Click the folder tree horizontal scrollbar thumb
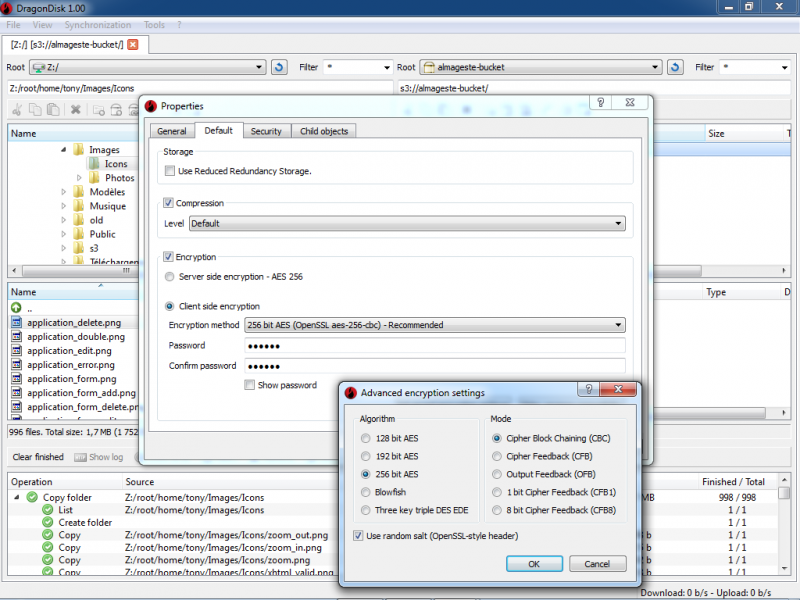Screen dimensions: 800x600 (82, 270)
